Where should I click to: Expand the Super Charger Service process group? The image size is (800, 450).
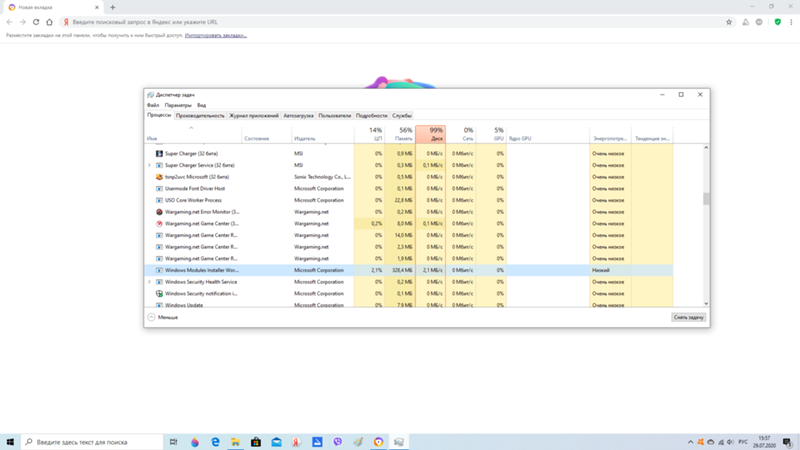pyautogui.click(x=149, y=165)
